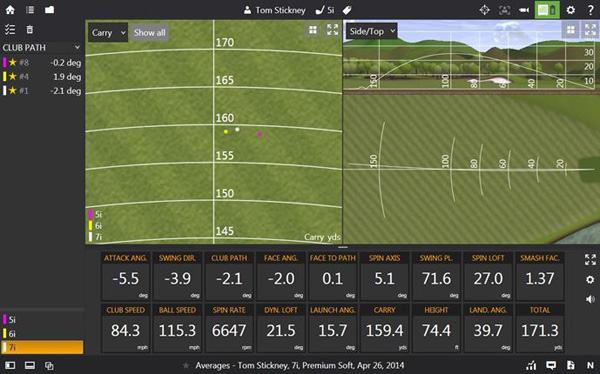The width and height of the screenshot is (600, 374).
Task: Click the overlapping windows layout icon
Action: coord(49,366)
